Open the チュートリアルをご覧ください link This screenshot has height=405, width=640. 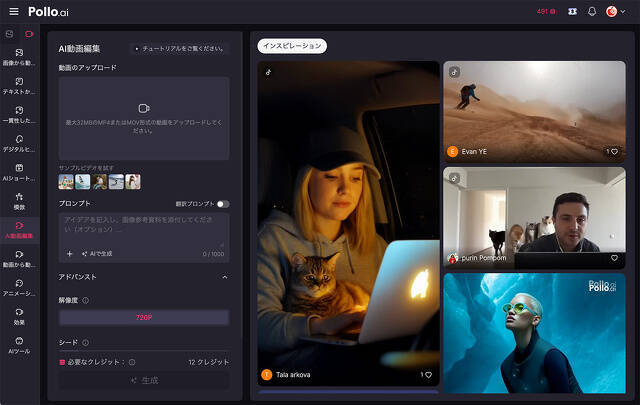coord(180,48)
